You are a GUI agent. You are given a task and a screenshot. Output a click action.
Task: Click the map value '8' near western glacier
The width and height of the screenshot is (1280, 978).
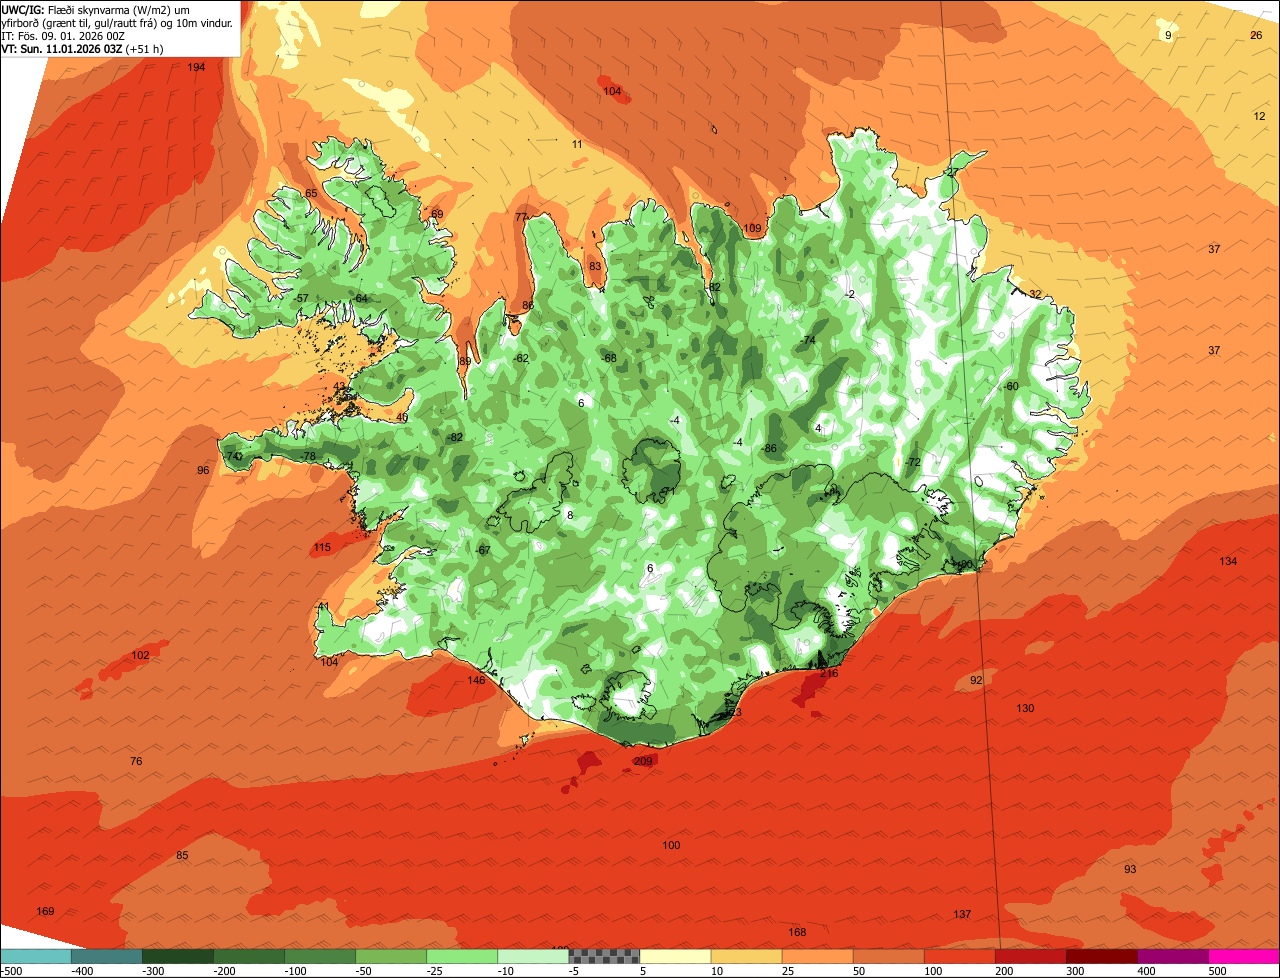point(570,515)
